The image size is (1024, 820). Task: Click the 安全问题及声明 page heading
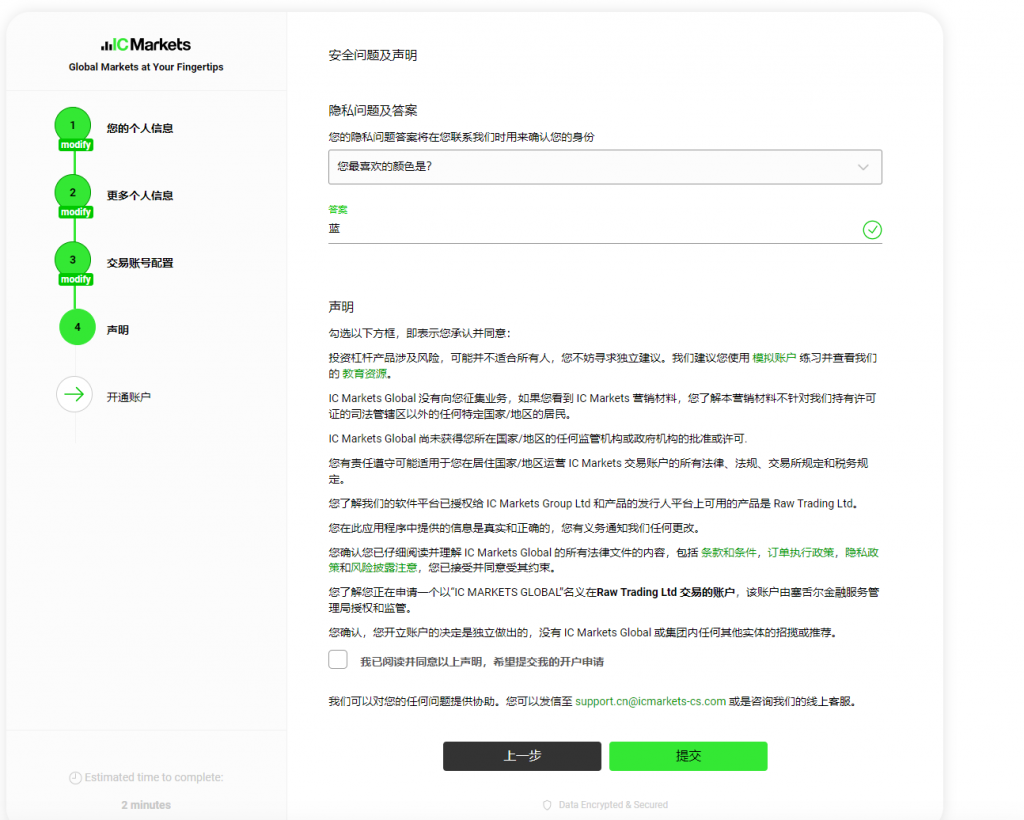click(372, 55)
